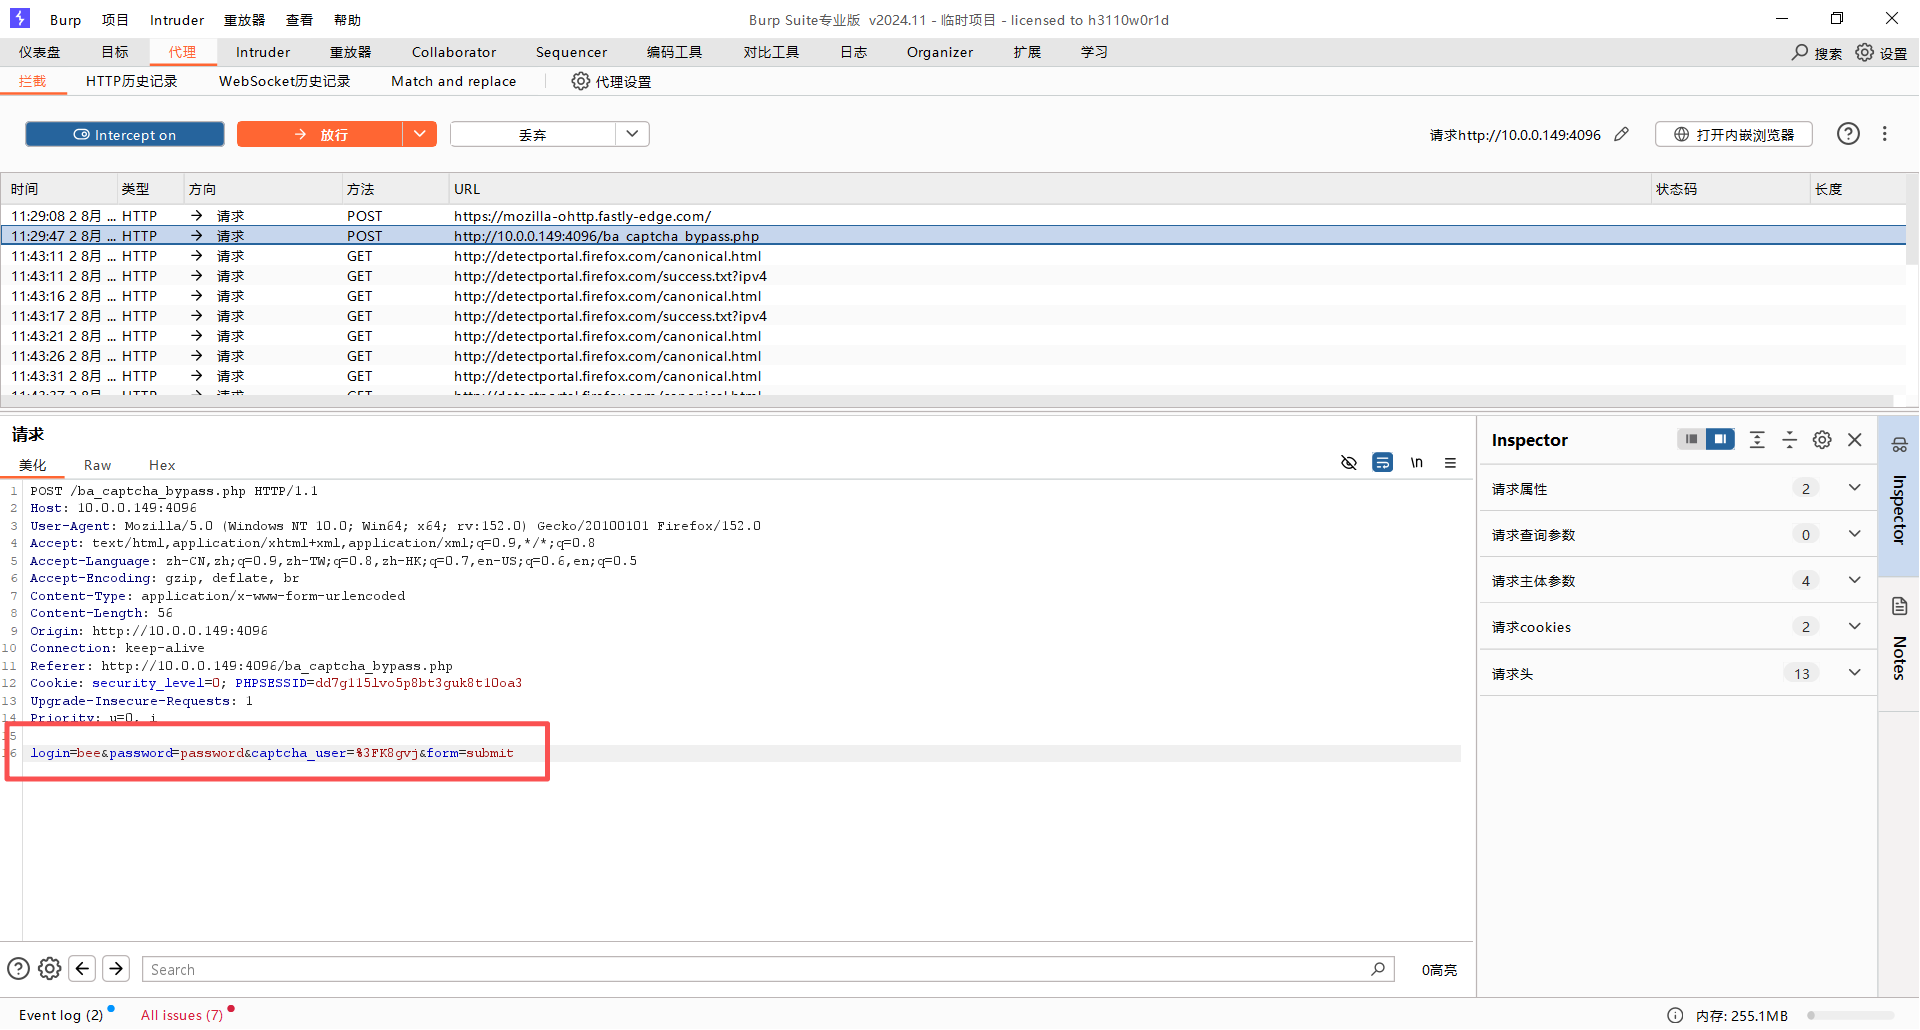
Task: Click the magnifier in the search field
Action: point(1378,969)
